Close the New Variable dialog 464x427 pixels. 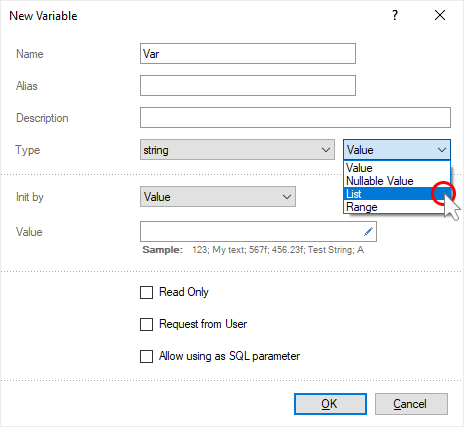coord(440,15)
